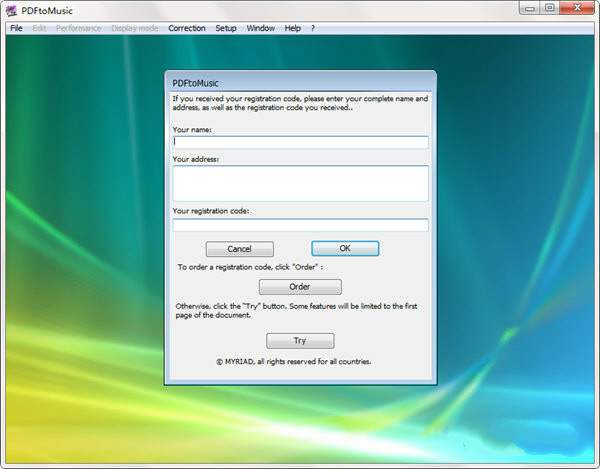Click Order to buy a registration code

[300, 287]
